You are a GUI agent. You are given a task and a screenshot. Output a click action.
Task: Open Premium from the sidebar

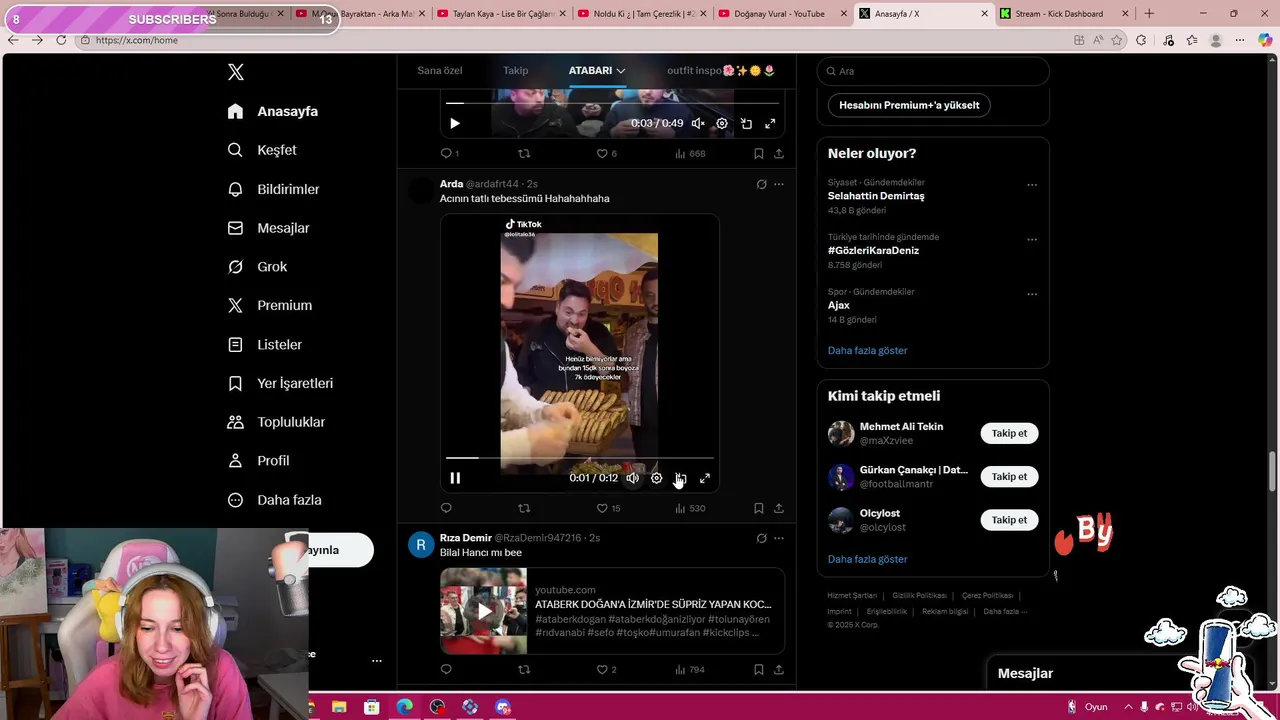pyautogui.click(x=270, y=305)
